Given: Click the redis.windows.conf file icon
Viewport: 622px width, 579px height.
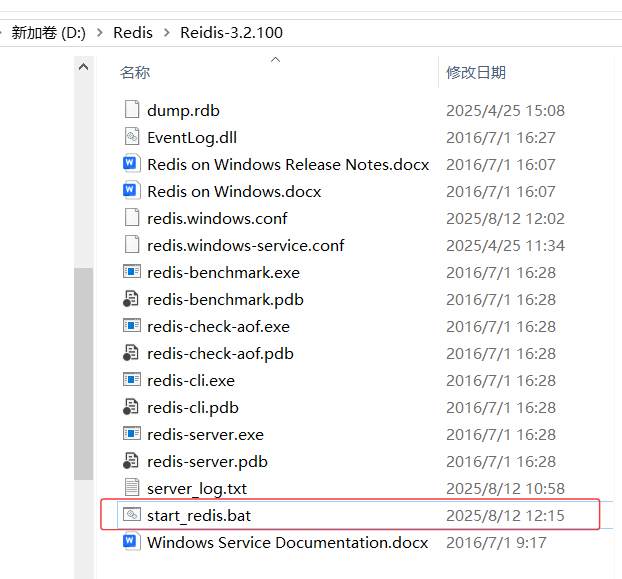Looking at the screenshot, I should click(132, 218).
